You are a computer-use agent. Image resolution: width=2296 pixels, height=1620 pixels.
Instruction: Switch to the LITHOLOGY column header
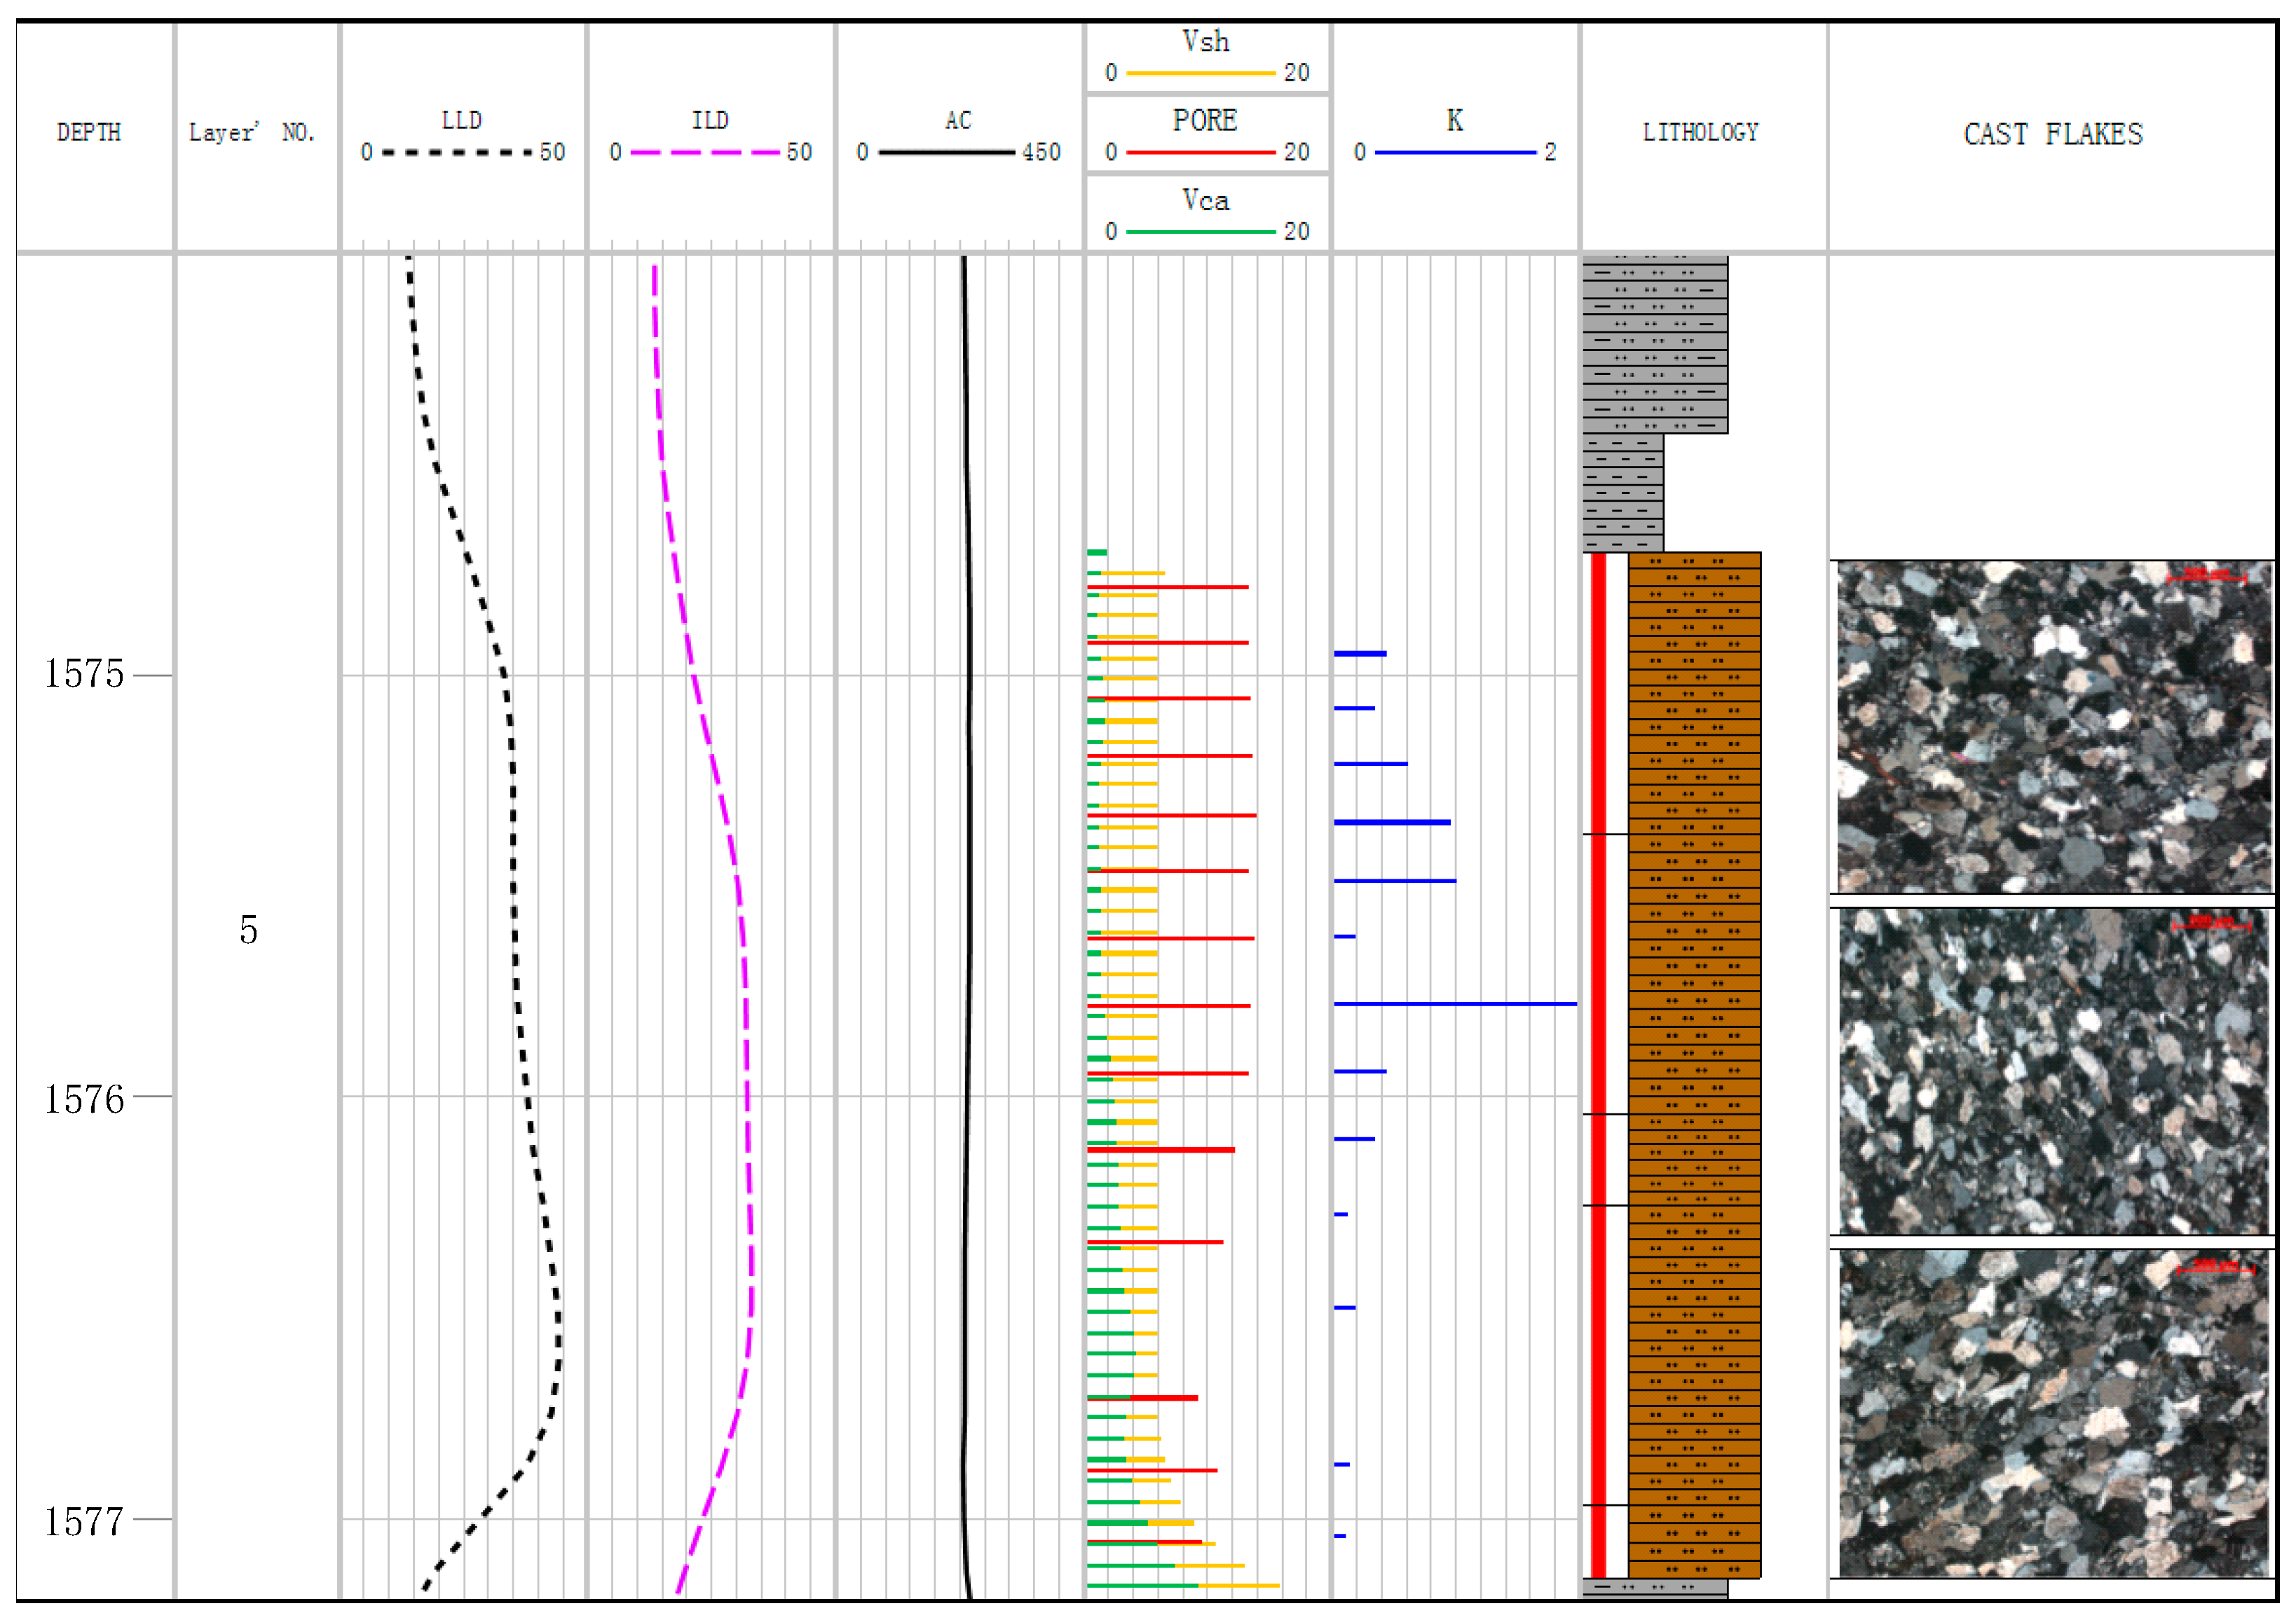[1700, 132]
